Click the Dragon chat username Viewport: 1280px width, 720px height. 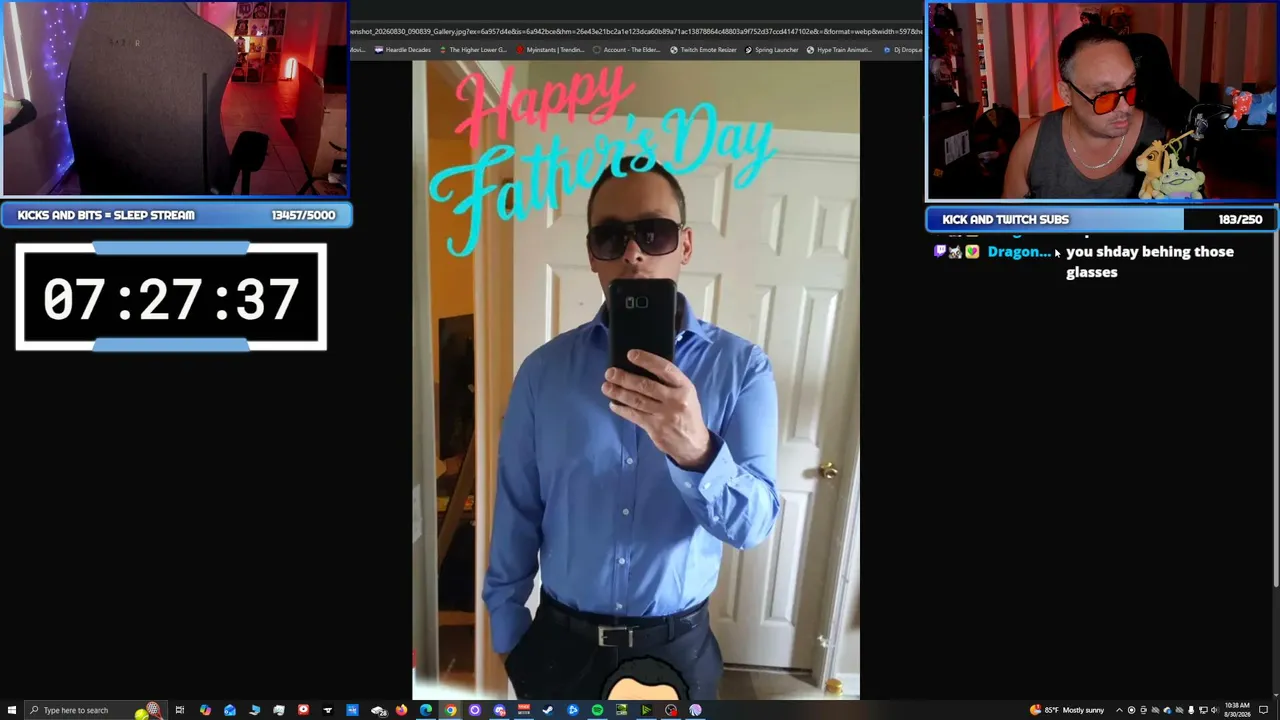click(1019, 252)
